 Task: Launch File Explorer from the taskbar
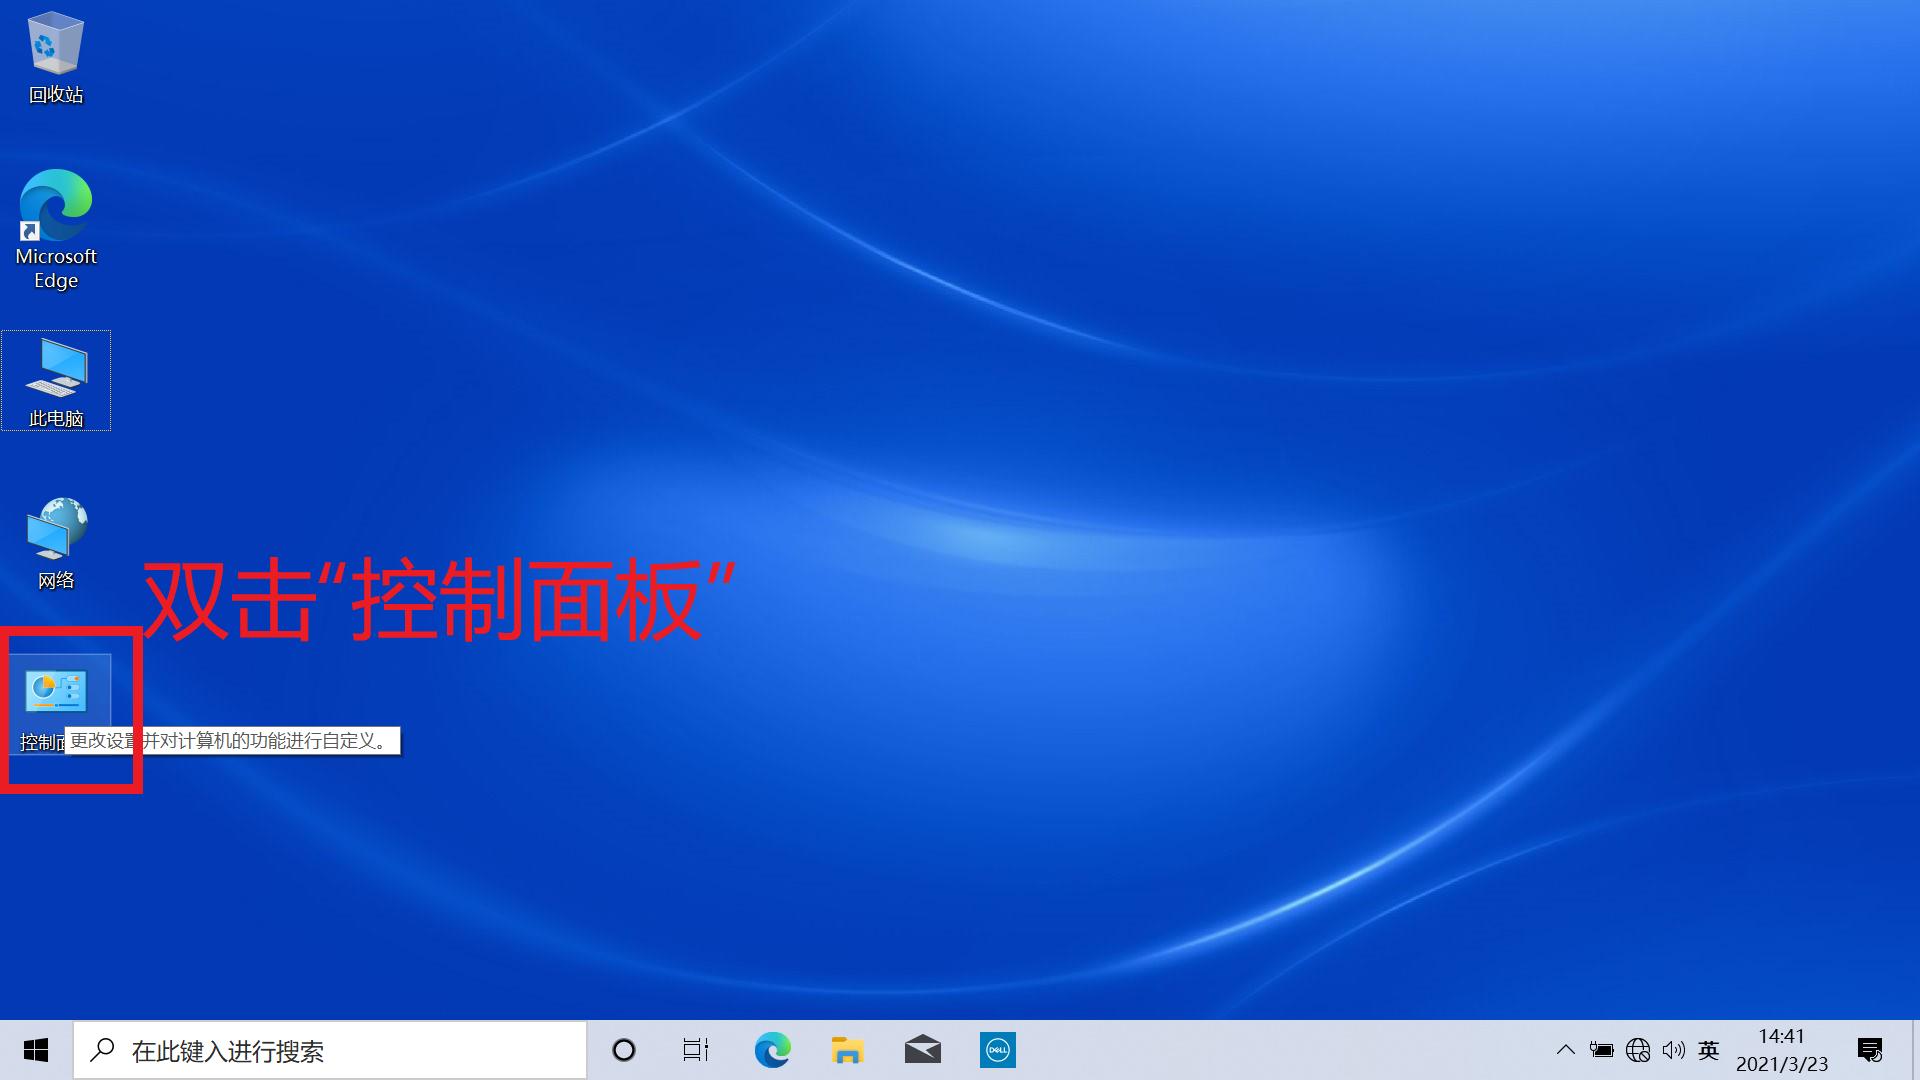[848, 1050]
